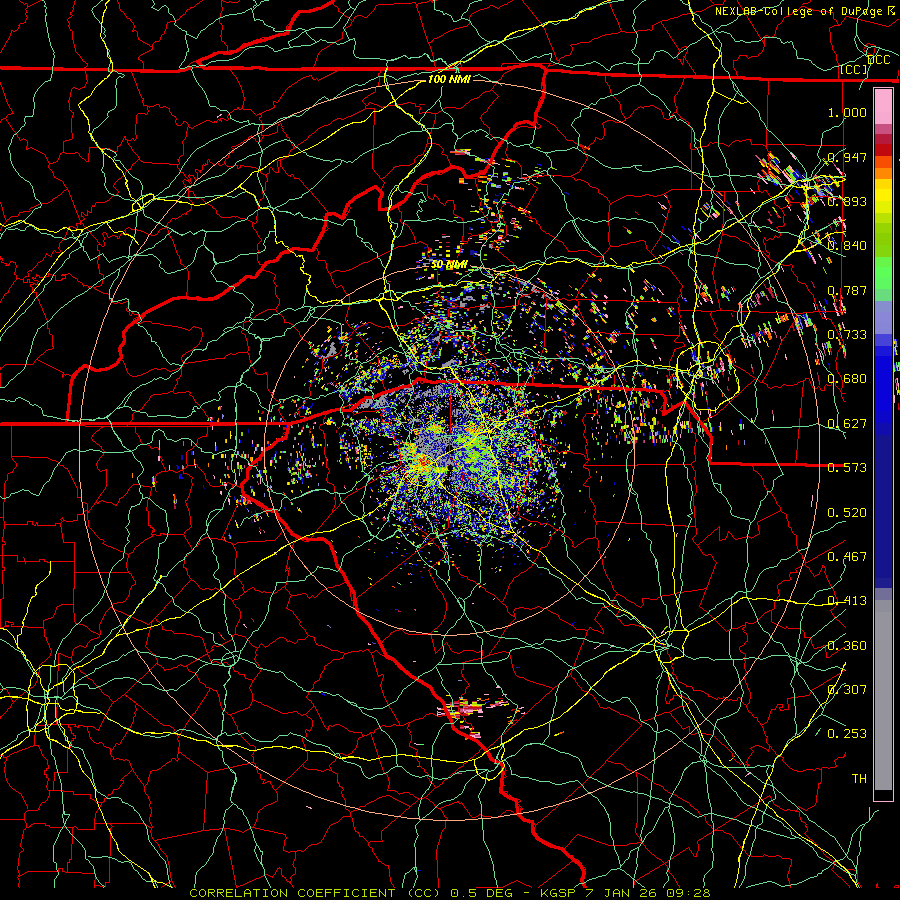Viewport: 900px width, 900px height.
Task: Click the 7 JAN 26 date in the caption
Action: tap(622, 893)
